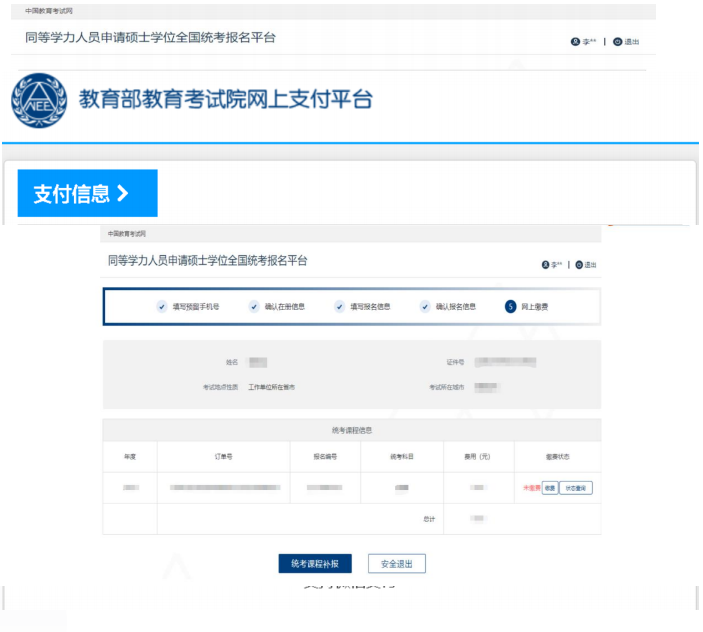
Task: Click the checkmark icon for 填写预留手机号
Action: [162, 307]
